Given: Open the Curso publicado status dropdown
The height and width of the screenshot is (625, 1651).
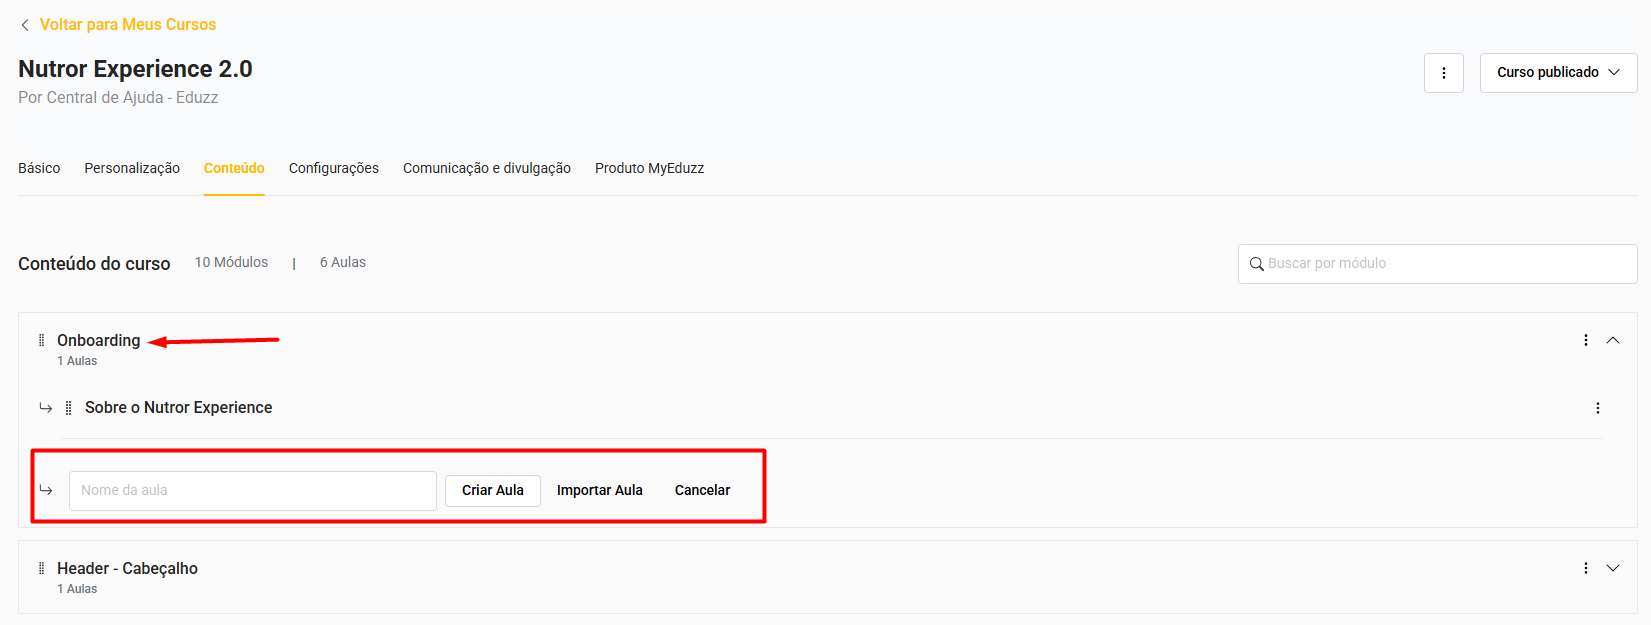Looking at the screenshot, I should (1557, 73).
